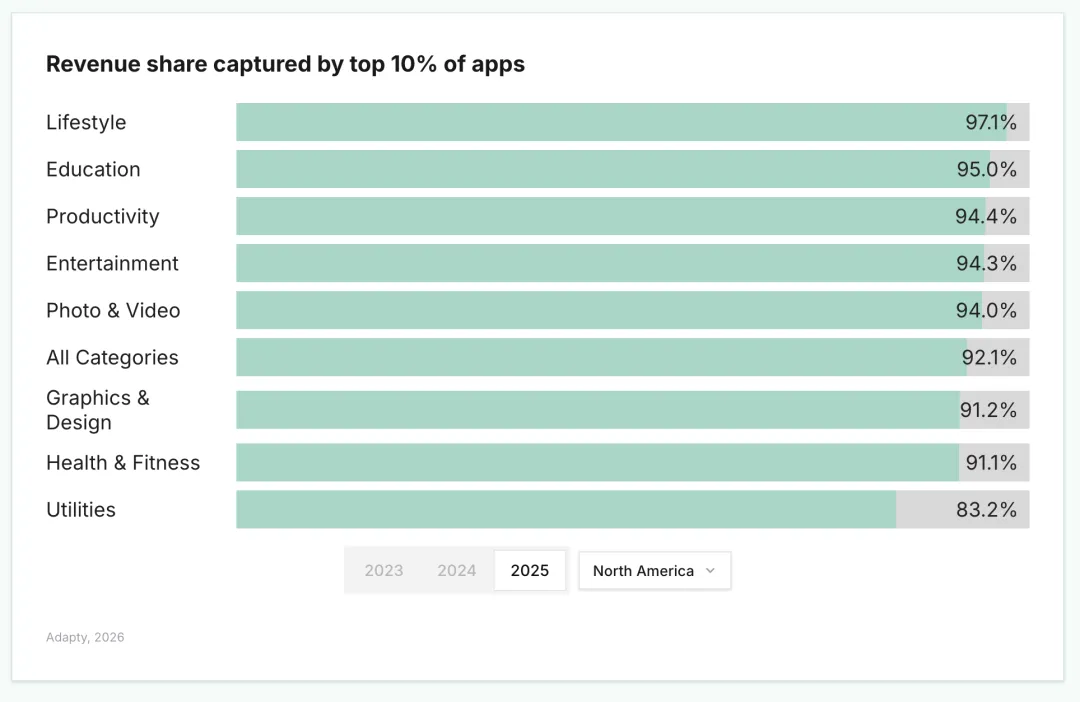Click the Utilities category label
This screenshot has height=702, width=1080.
click(81, 510)
